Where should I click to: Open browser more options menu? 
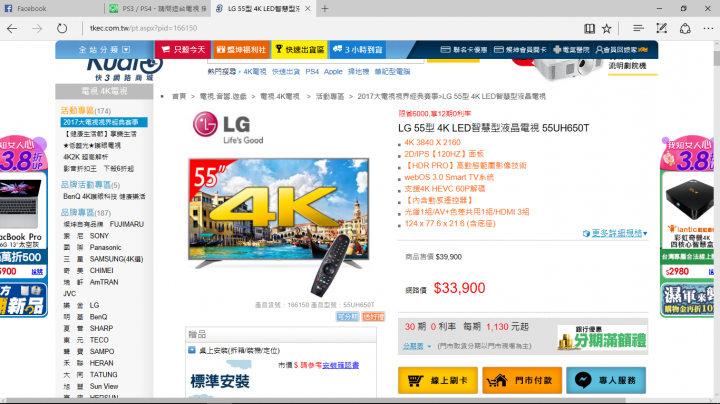click(x=708, y=28)
